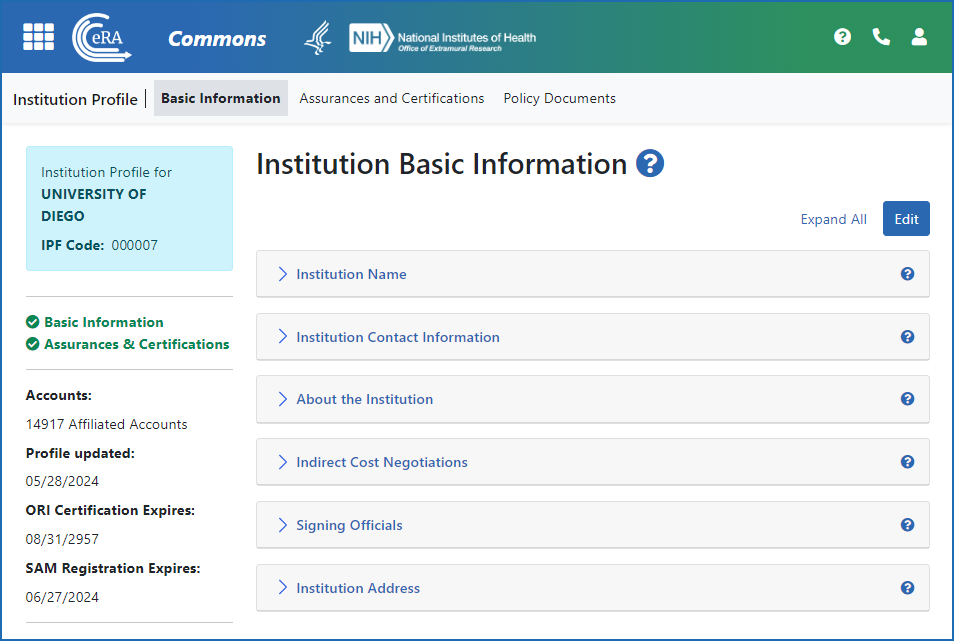Click help icon in Signing Officials row
This screenshot has width=954, height=641.
tap(907, 524)
